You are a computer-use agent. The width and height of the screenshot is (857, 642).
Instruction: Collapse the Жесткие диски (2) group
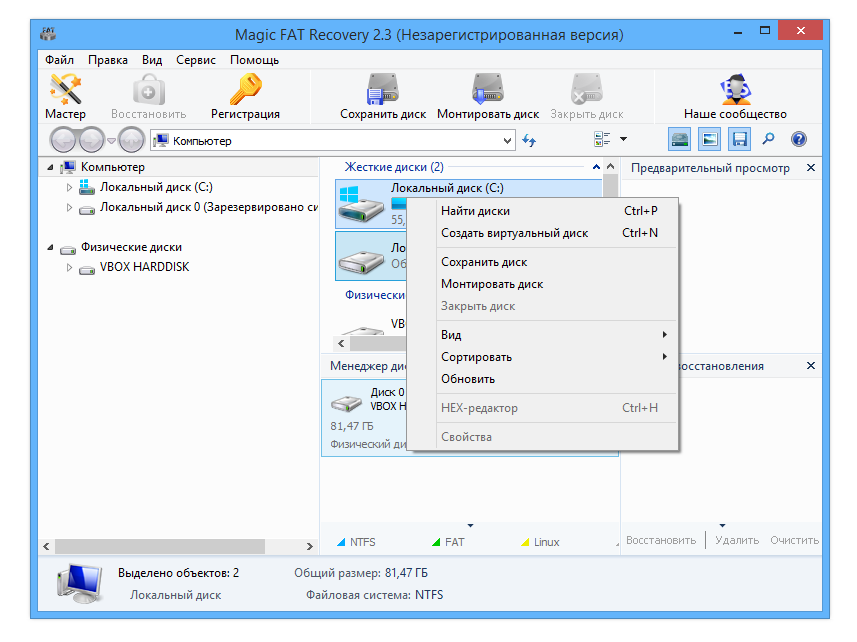596,167
